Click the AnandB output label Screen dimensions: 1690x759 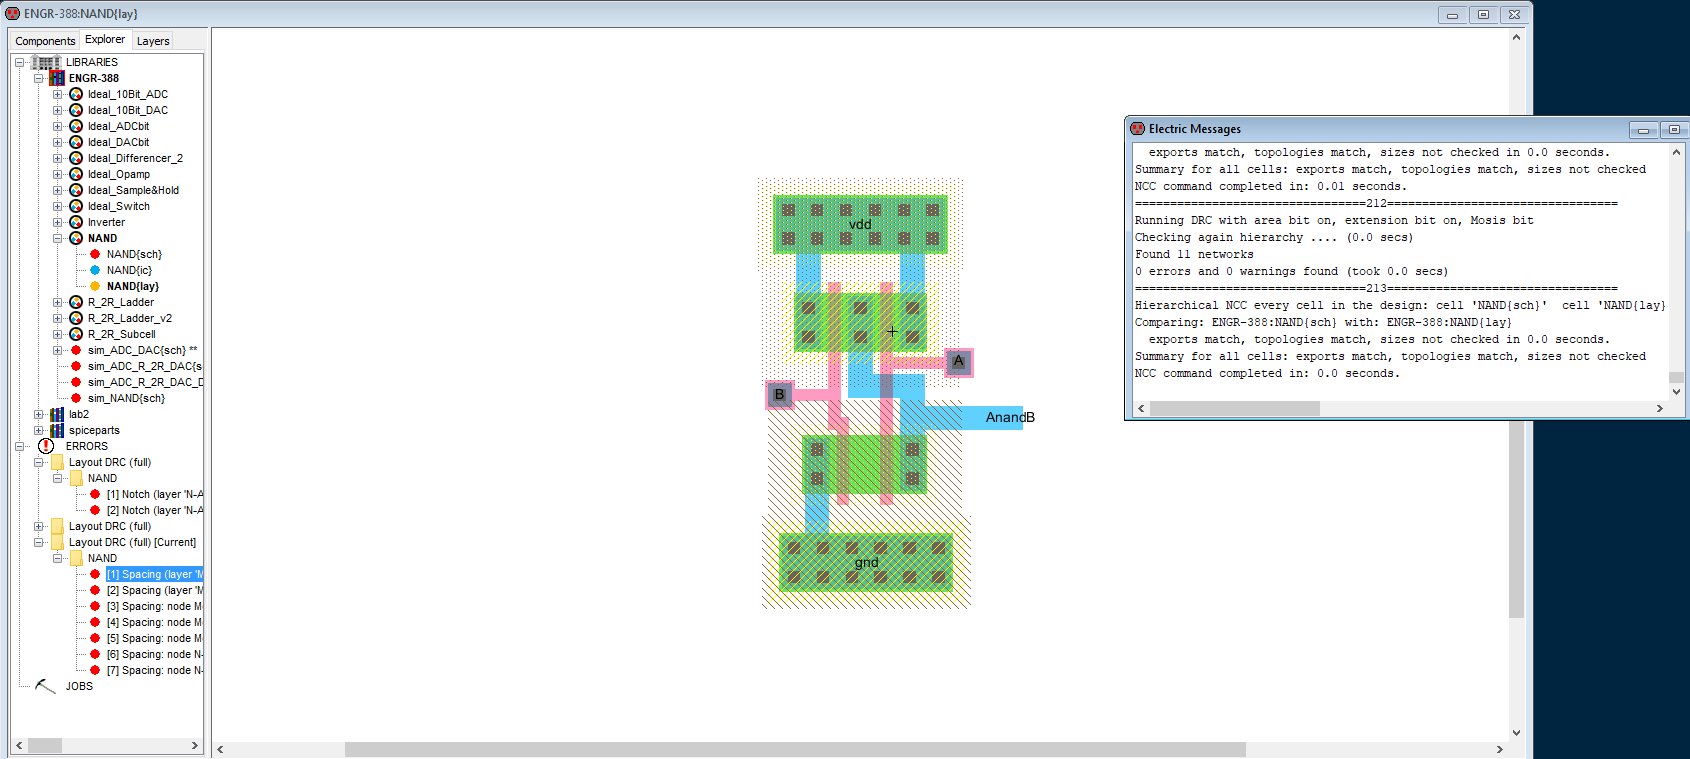[x=1010, y=417]
